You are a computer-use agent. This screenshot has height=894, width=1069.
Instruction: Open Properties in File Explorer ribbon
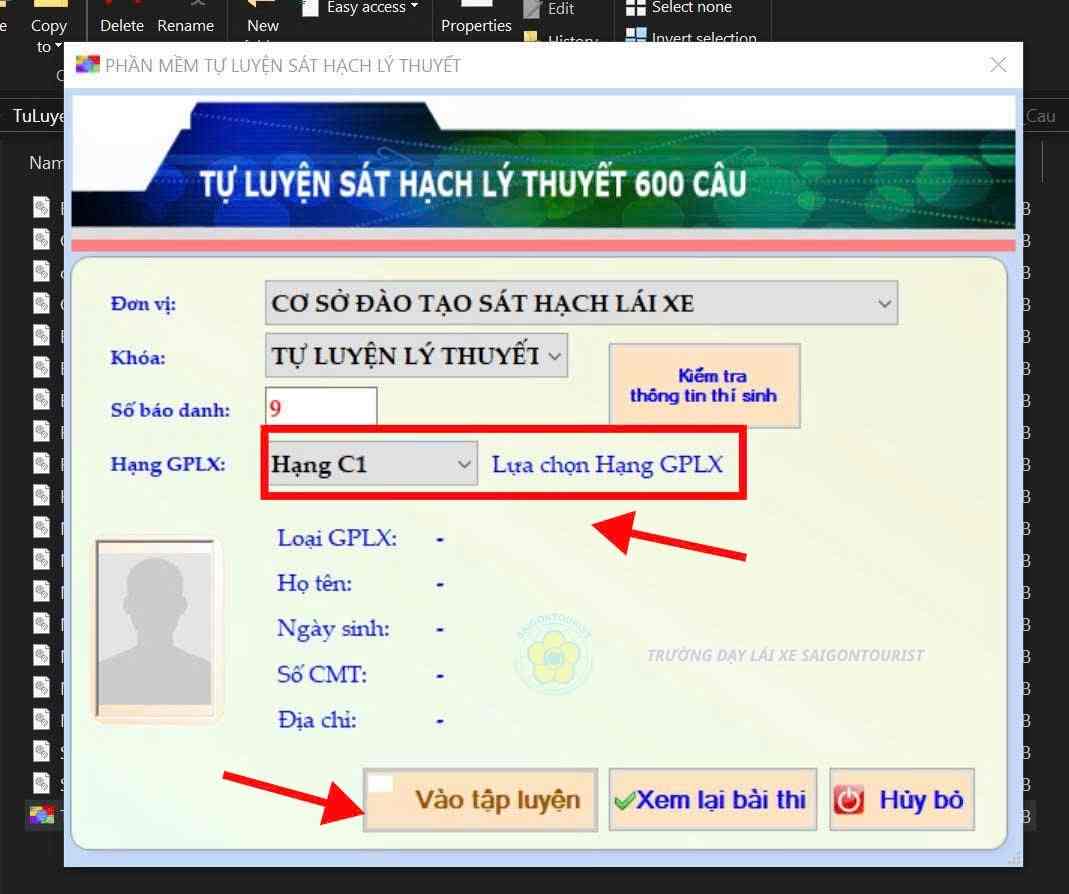pyautogui.click(x=476, y=26)
